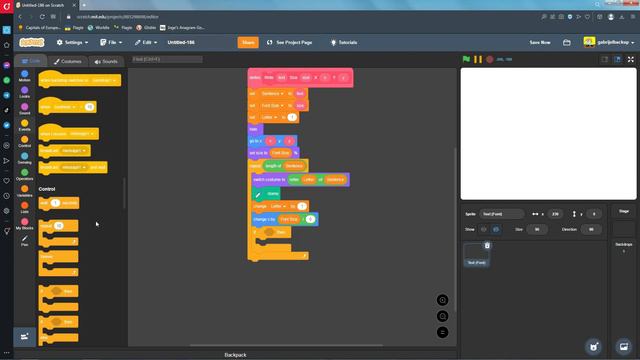Select the Sound block category

[x=24, y=109]
